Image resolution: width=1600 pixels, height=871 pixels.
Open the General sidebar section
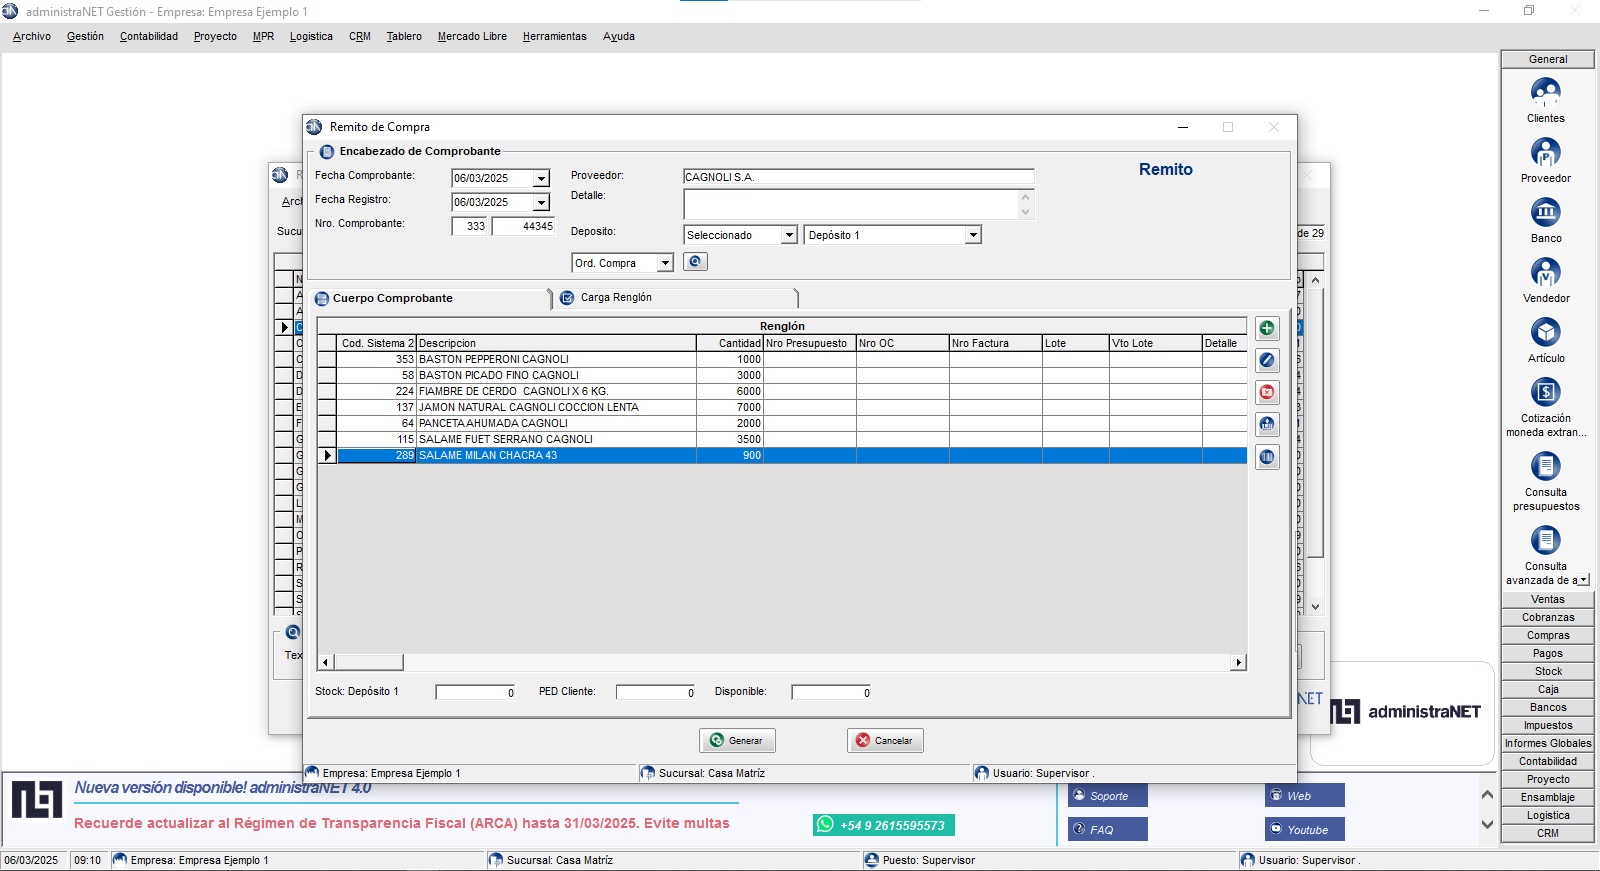coord(1548,59)
